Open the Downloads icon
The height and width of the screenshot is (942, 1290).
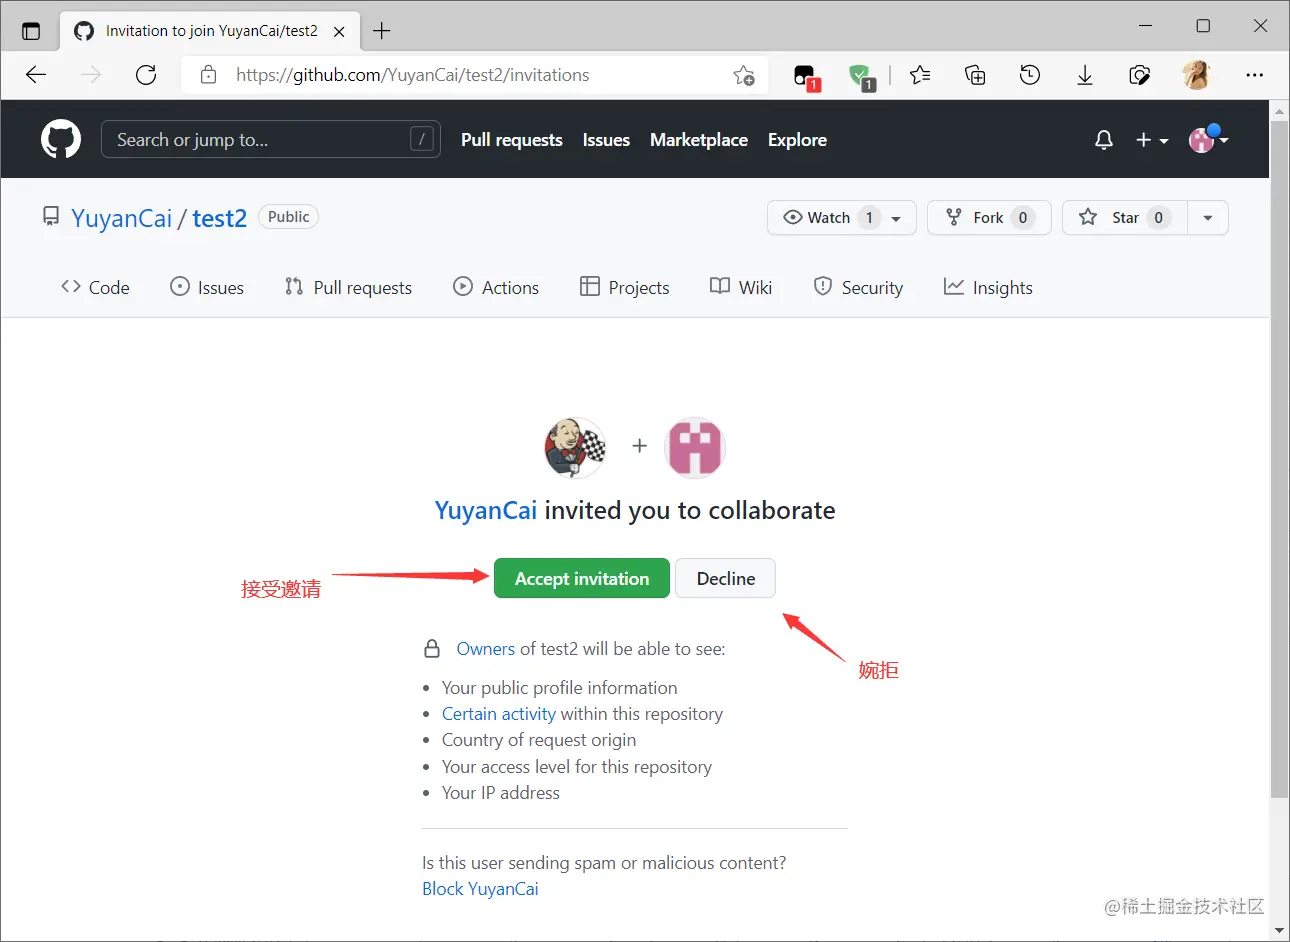[1085, 75]
